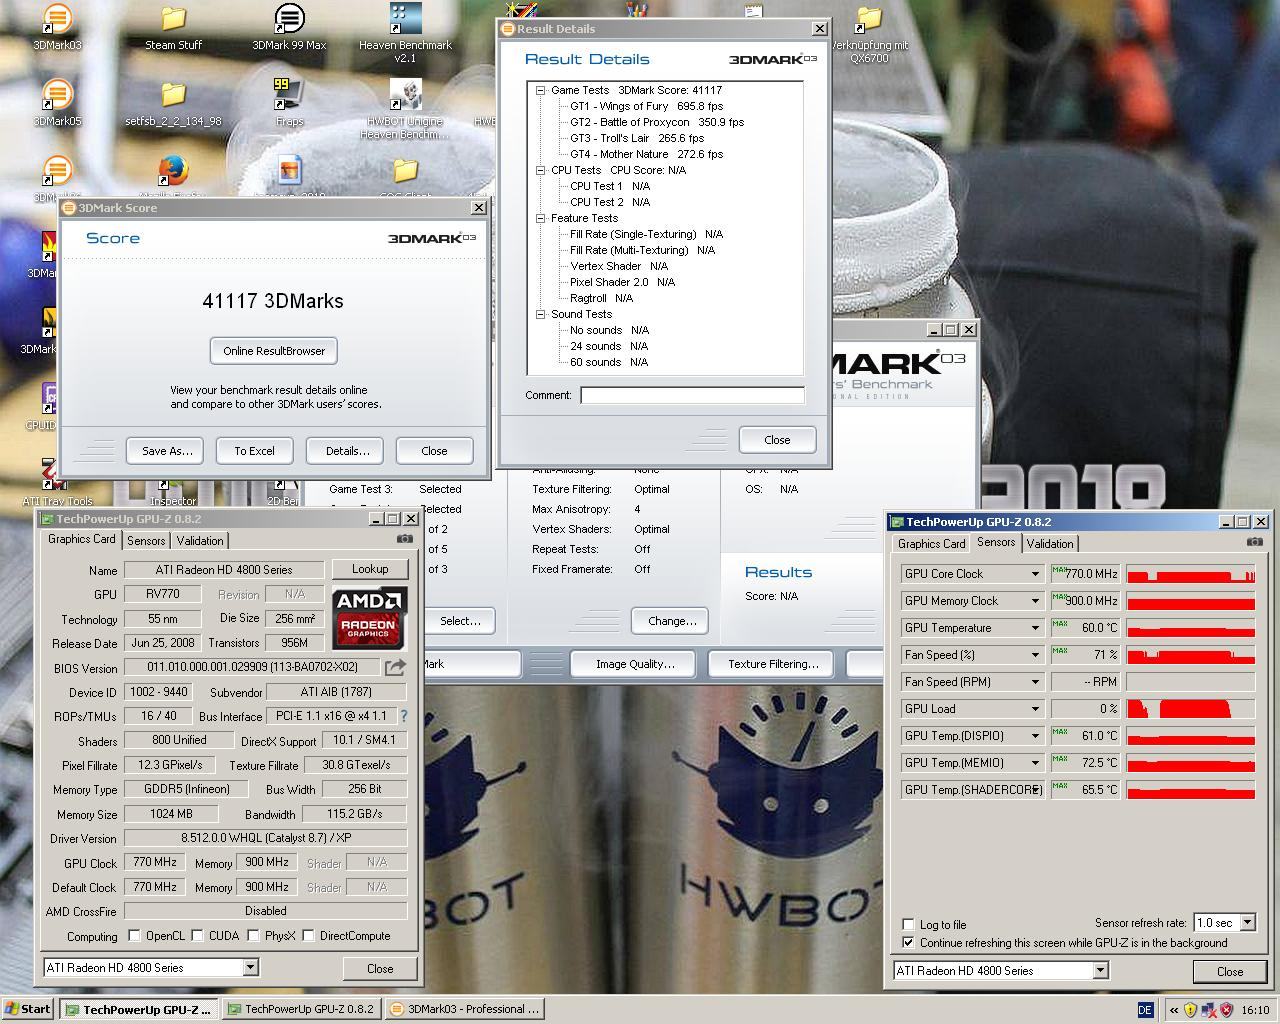Collapse the Feature Tests tree node
The width and height of the screenshot is (1280, 1024).
point(541,218)
